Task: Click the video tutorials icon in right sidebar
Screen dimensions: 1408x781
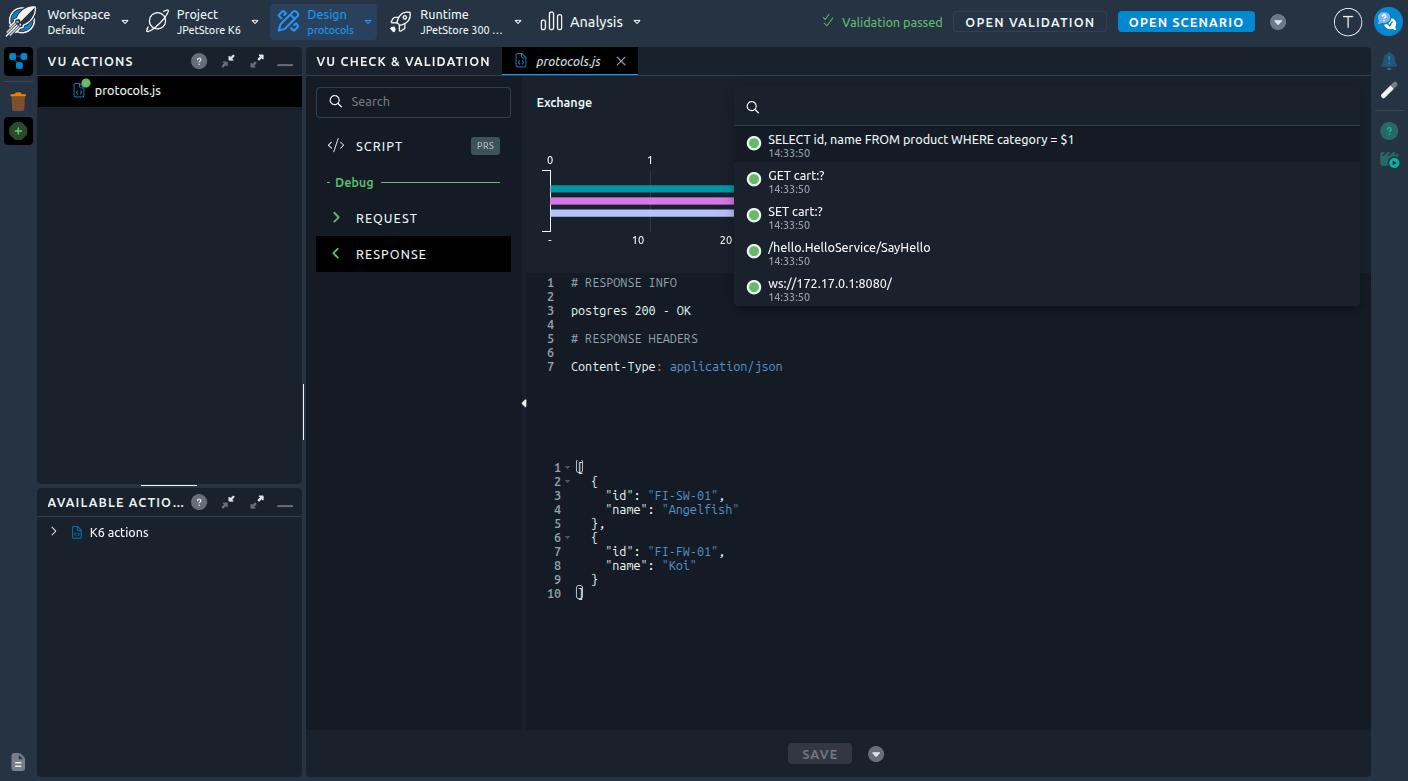Action: pos(1389,160)
